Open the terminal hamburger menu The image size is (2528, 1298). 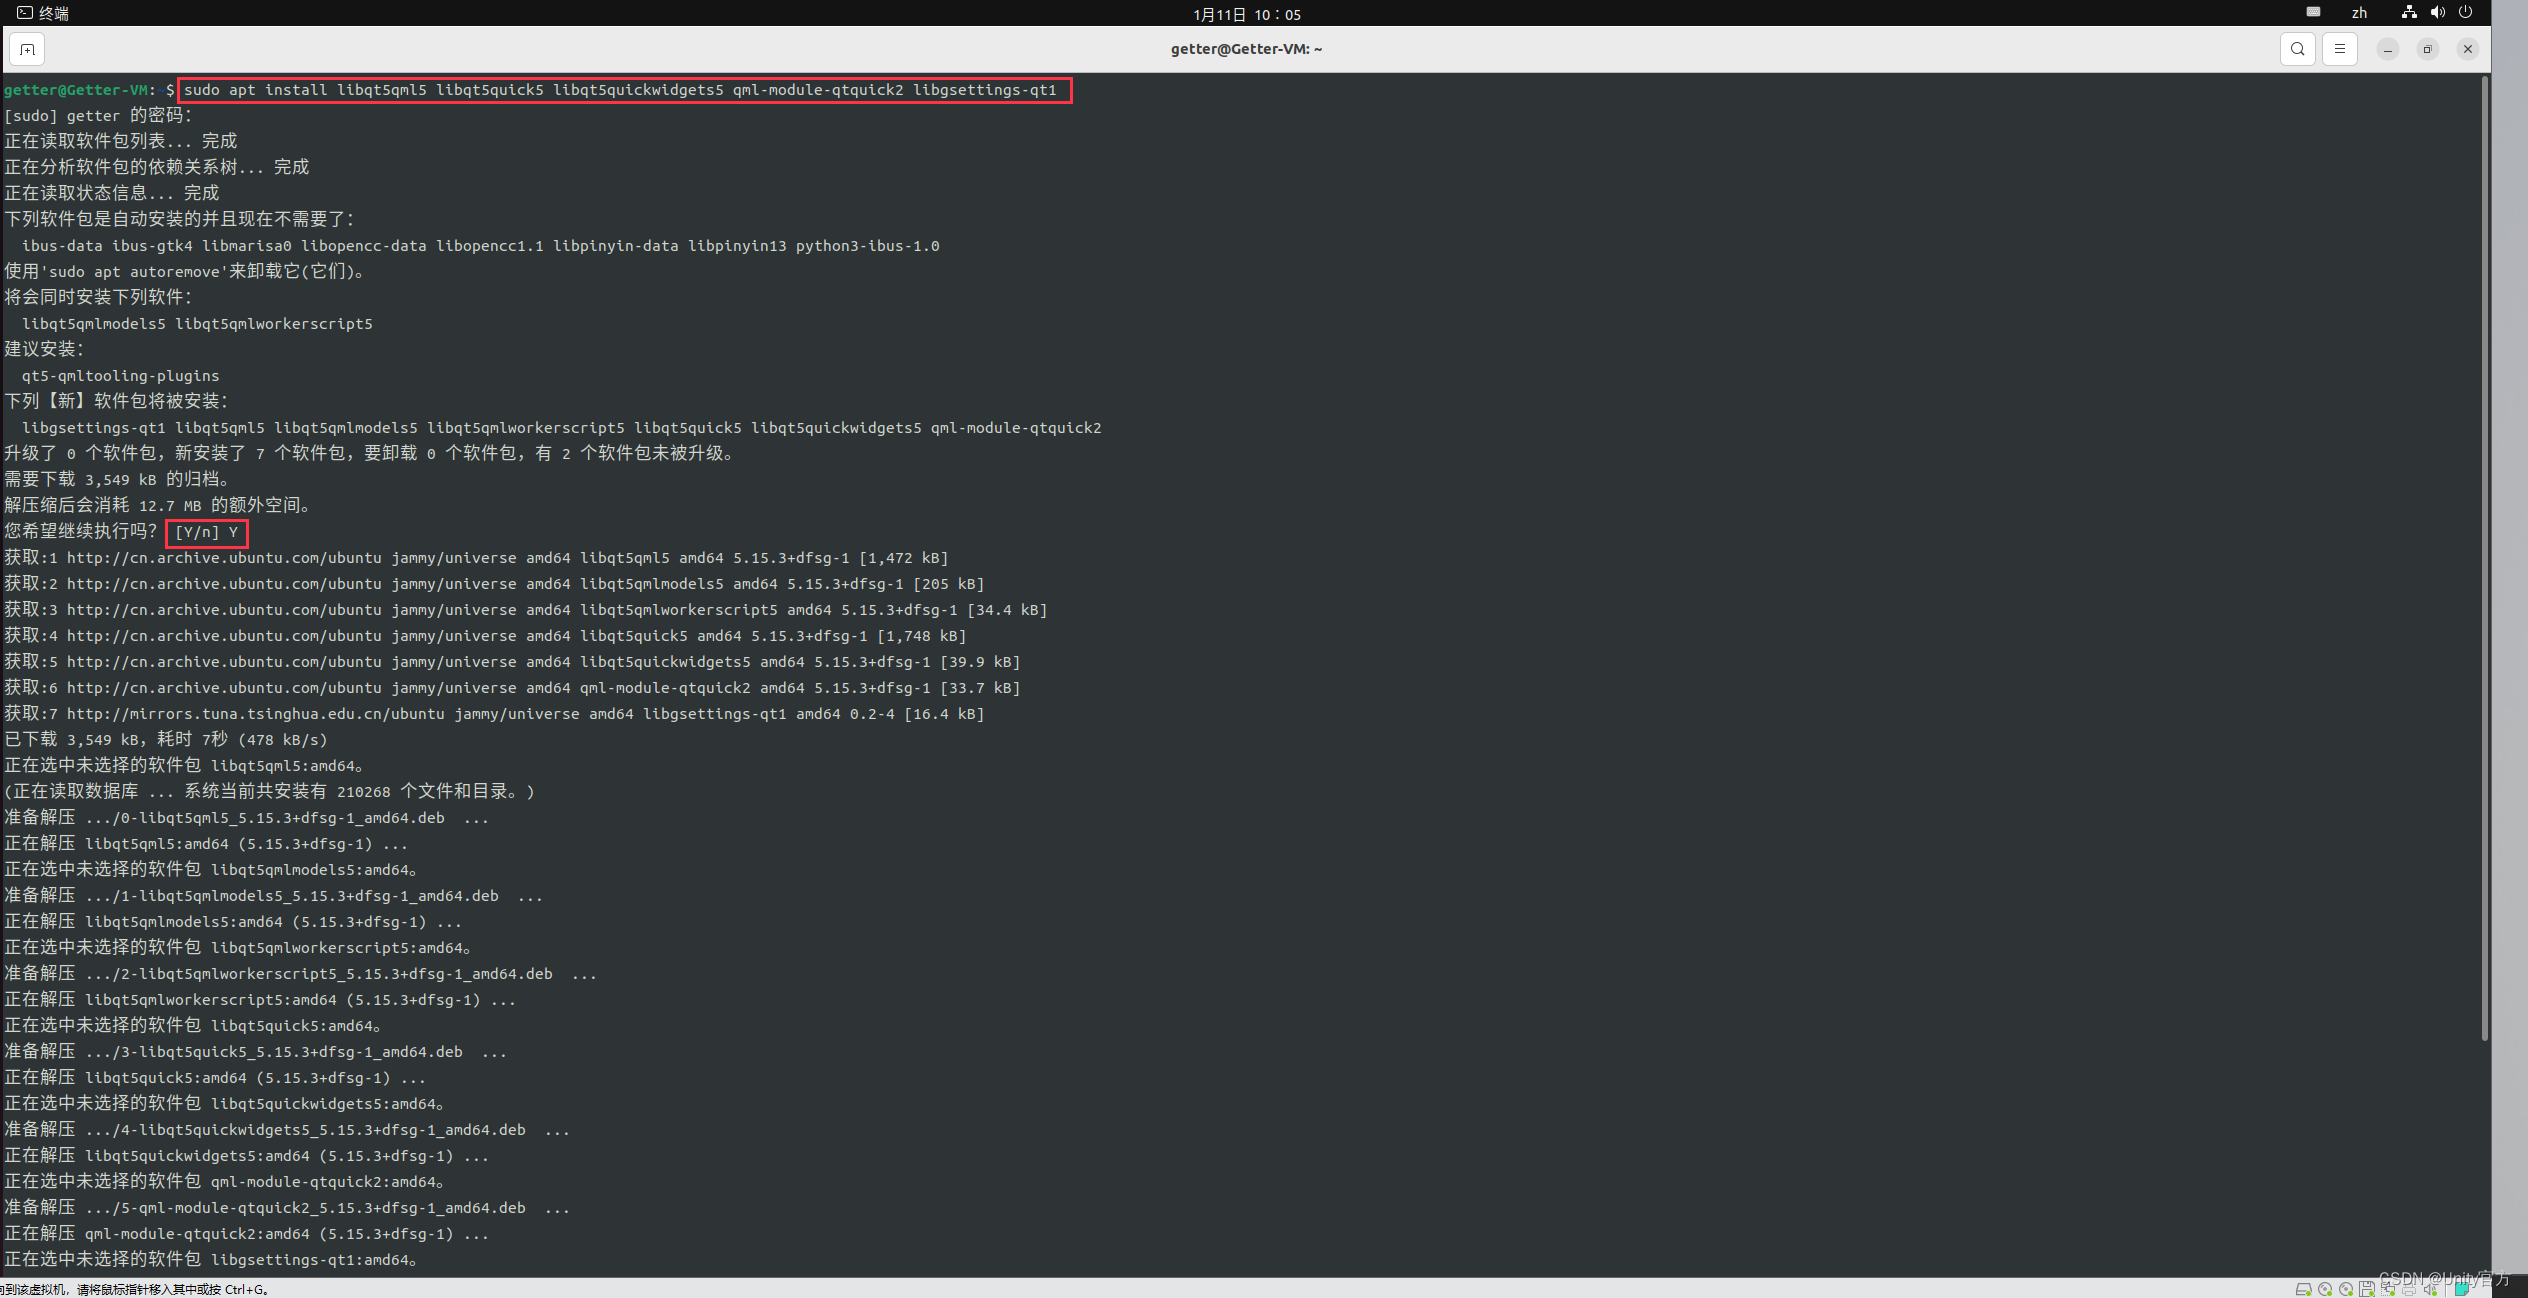[x=2339, y=49]
